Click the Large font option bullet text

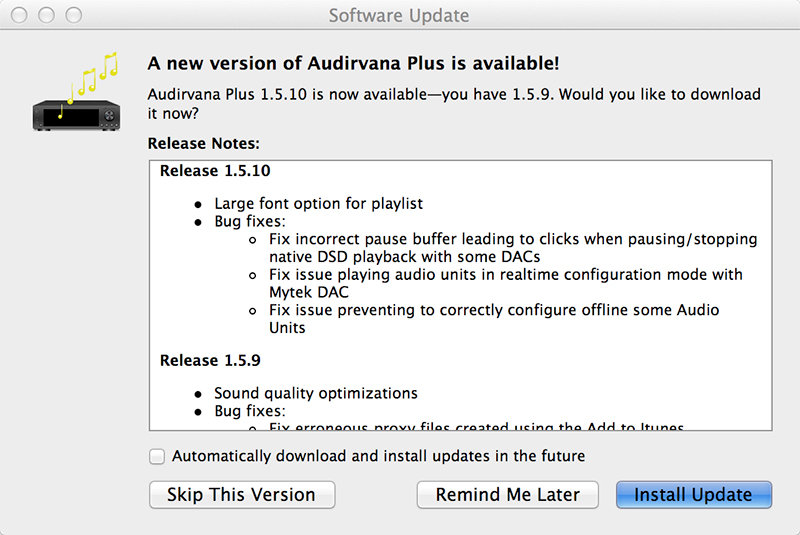pyautogui.click(x=318, y=203)
